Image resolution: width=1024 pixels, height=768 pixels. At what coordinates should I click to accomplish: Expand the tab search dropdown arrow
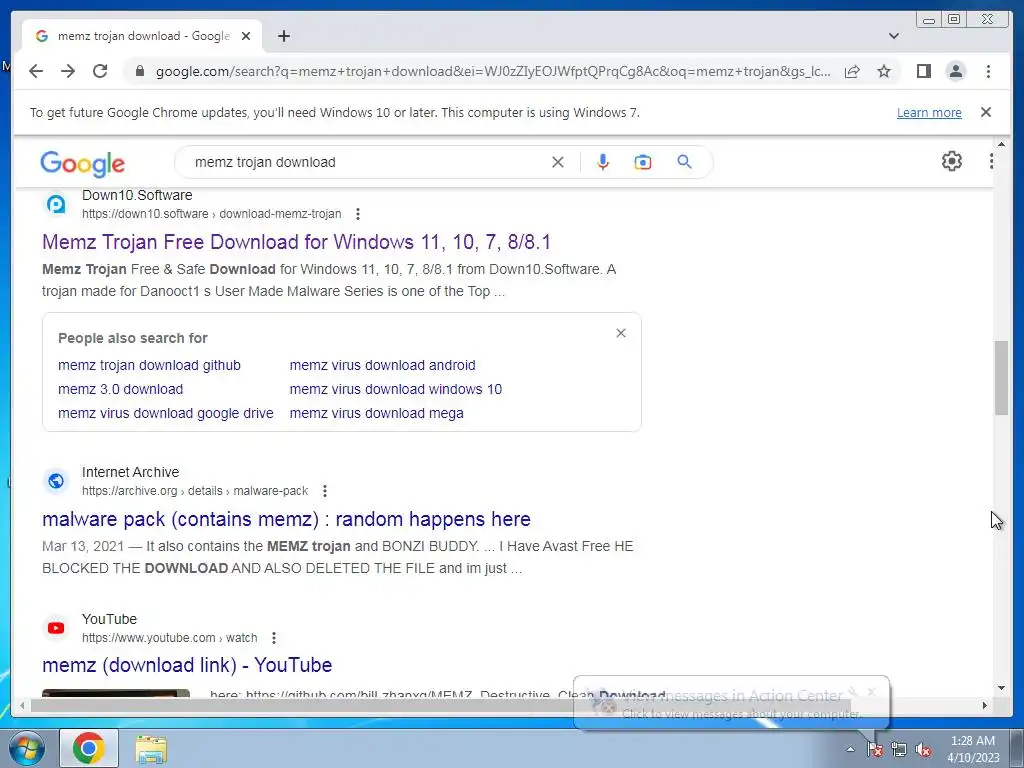pyautogui.click(x=893, y=36)
